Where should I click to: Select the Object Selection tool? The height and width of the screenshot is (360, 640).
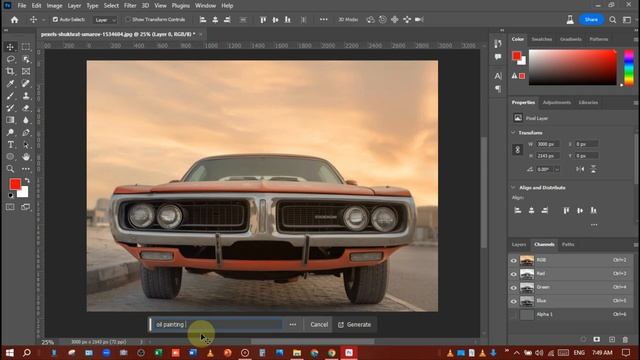click(26, 59)
